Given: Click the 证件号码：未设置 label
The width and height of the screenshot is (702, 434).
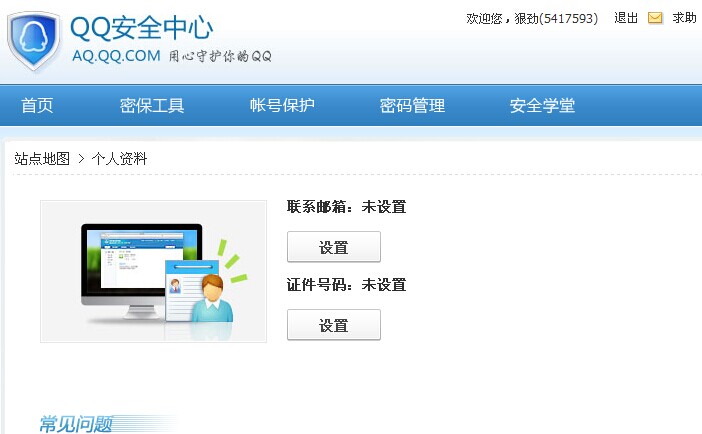Looking at the screenshot, I should 347,285.
